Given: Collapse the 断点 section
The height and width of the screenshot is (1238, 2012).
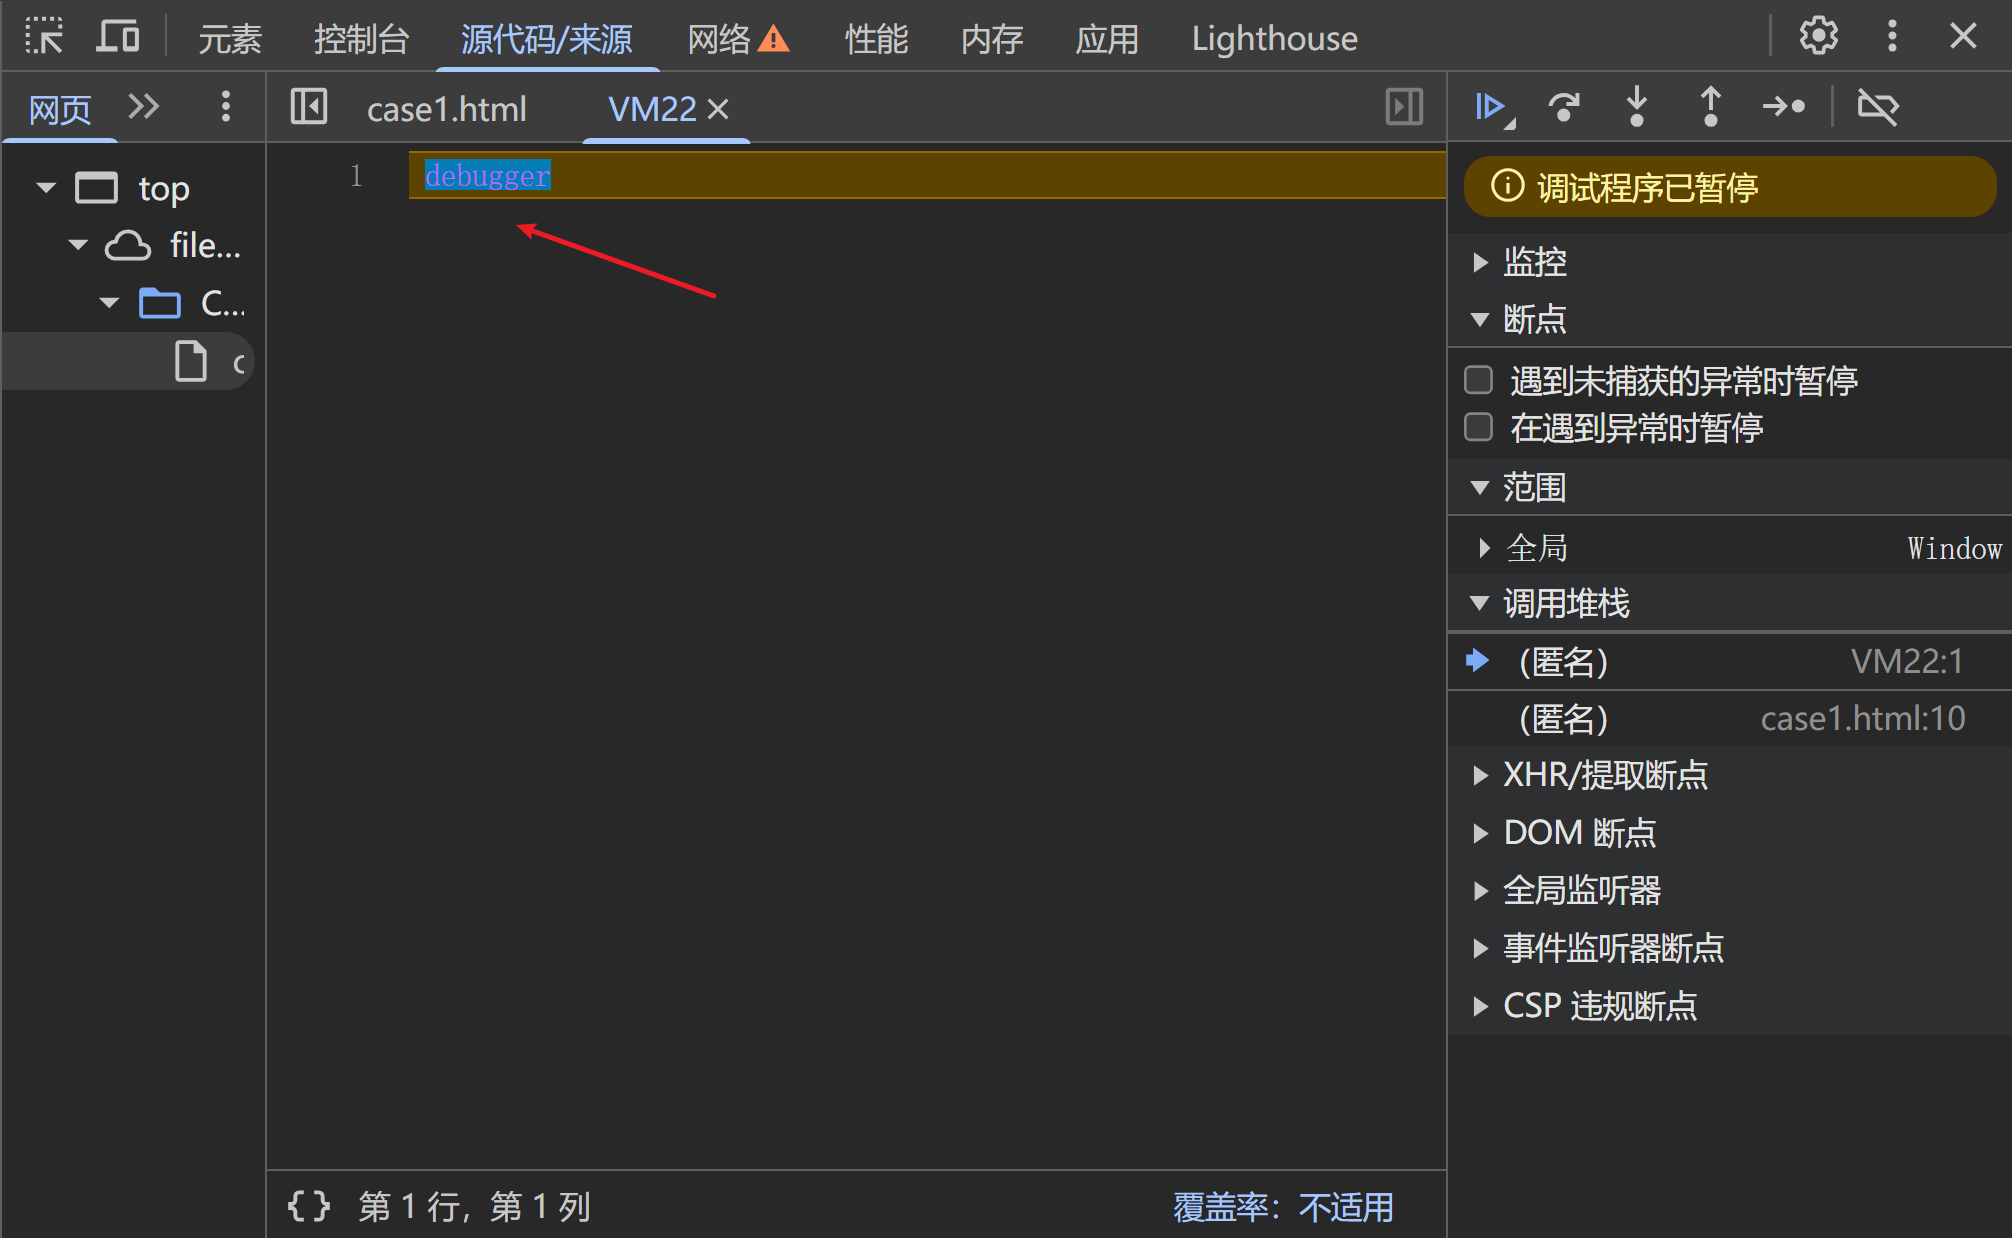Looking at the screenshot, I should (1481, 320).
